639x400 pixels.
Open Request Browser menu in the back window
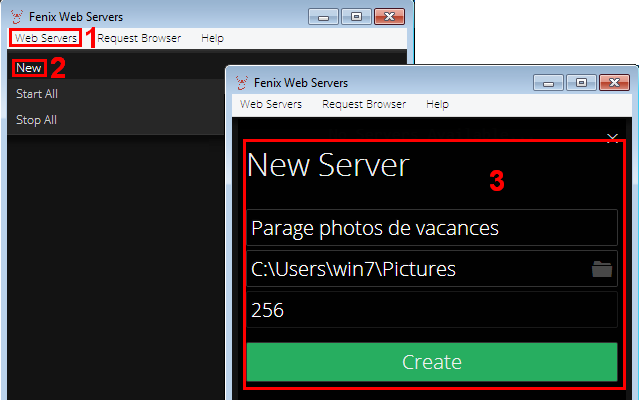pyautogui.click(x=139, y=38)
